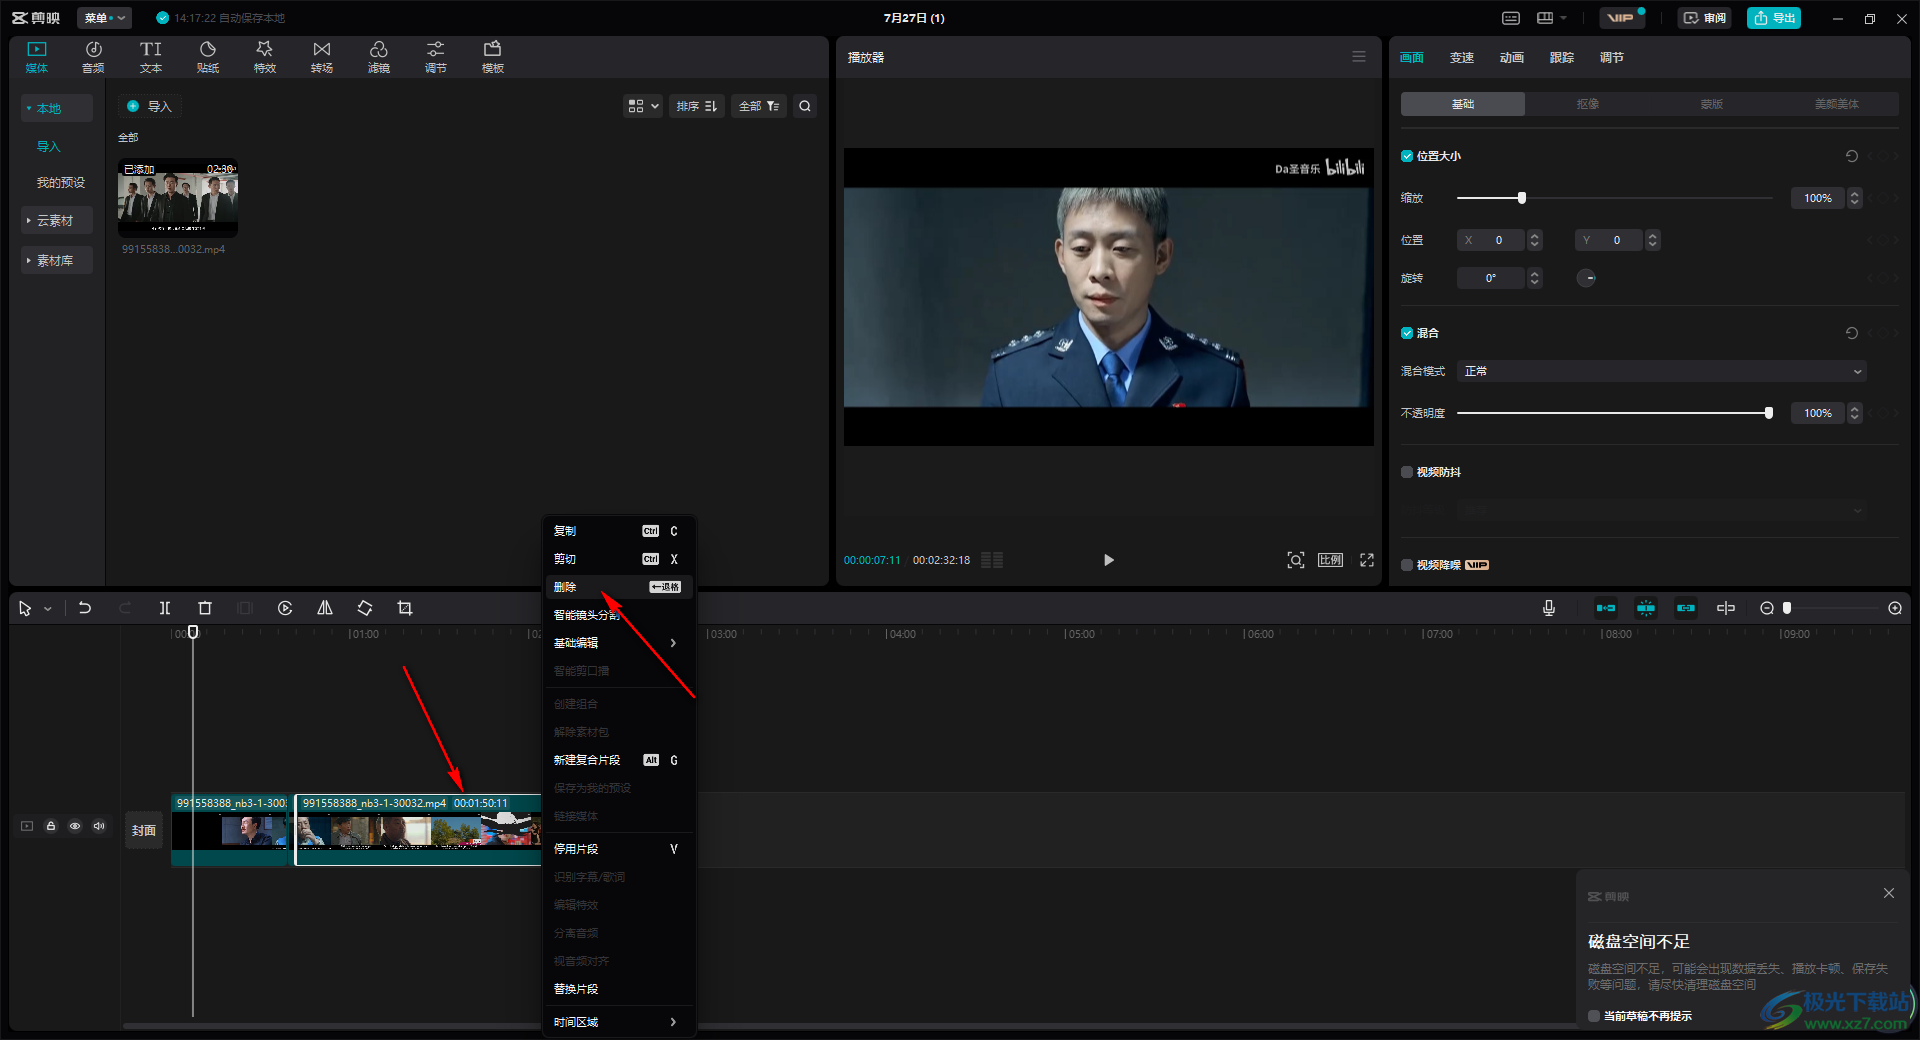Click the player snapshot focus icon
This screenshot has height=1040, width=1920.
(1296, 560)
